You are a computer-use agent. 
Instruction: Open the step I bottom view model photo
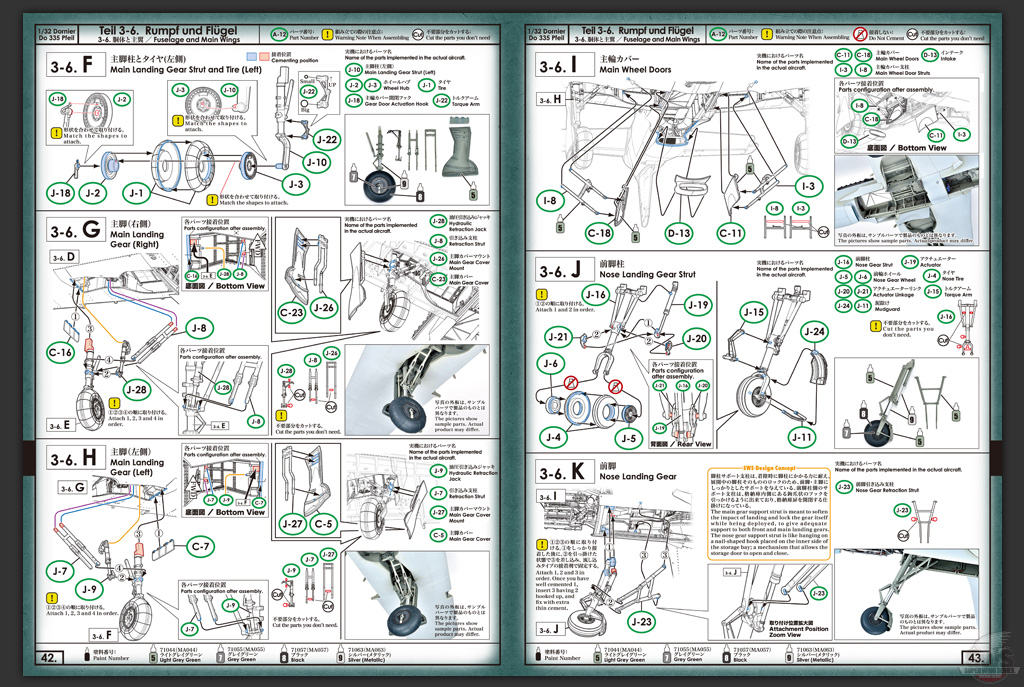(x=906, y=200)
